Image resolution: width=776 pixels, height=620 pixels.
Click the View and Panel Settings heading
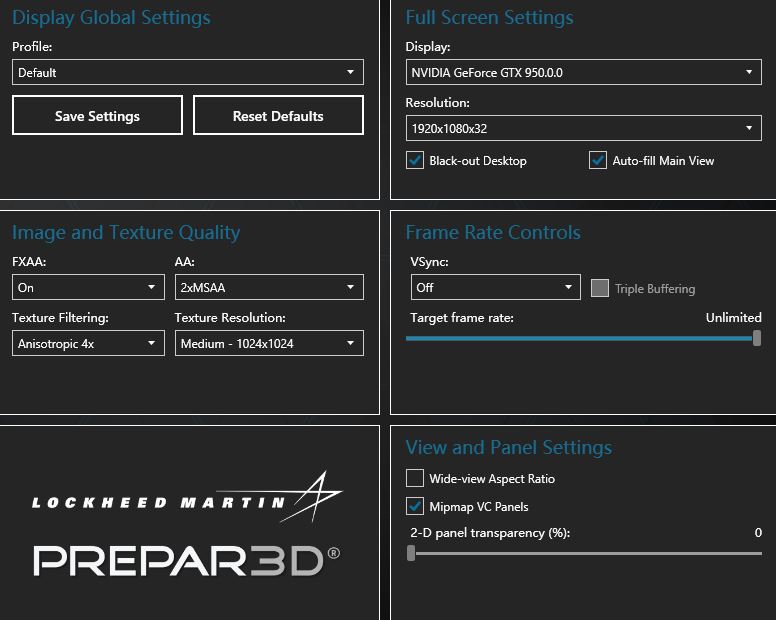[509, 447]
